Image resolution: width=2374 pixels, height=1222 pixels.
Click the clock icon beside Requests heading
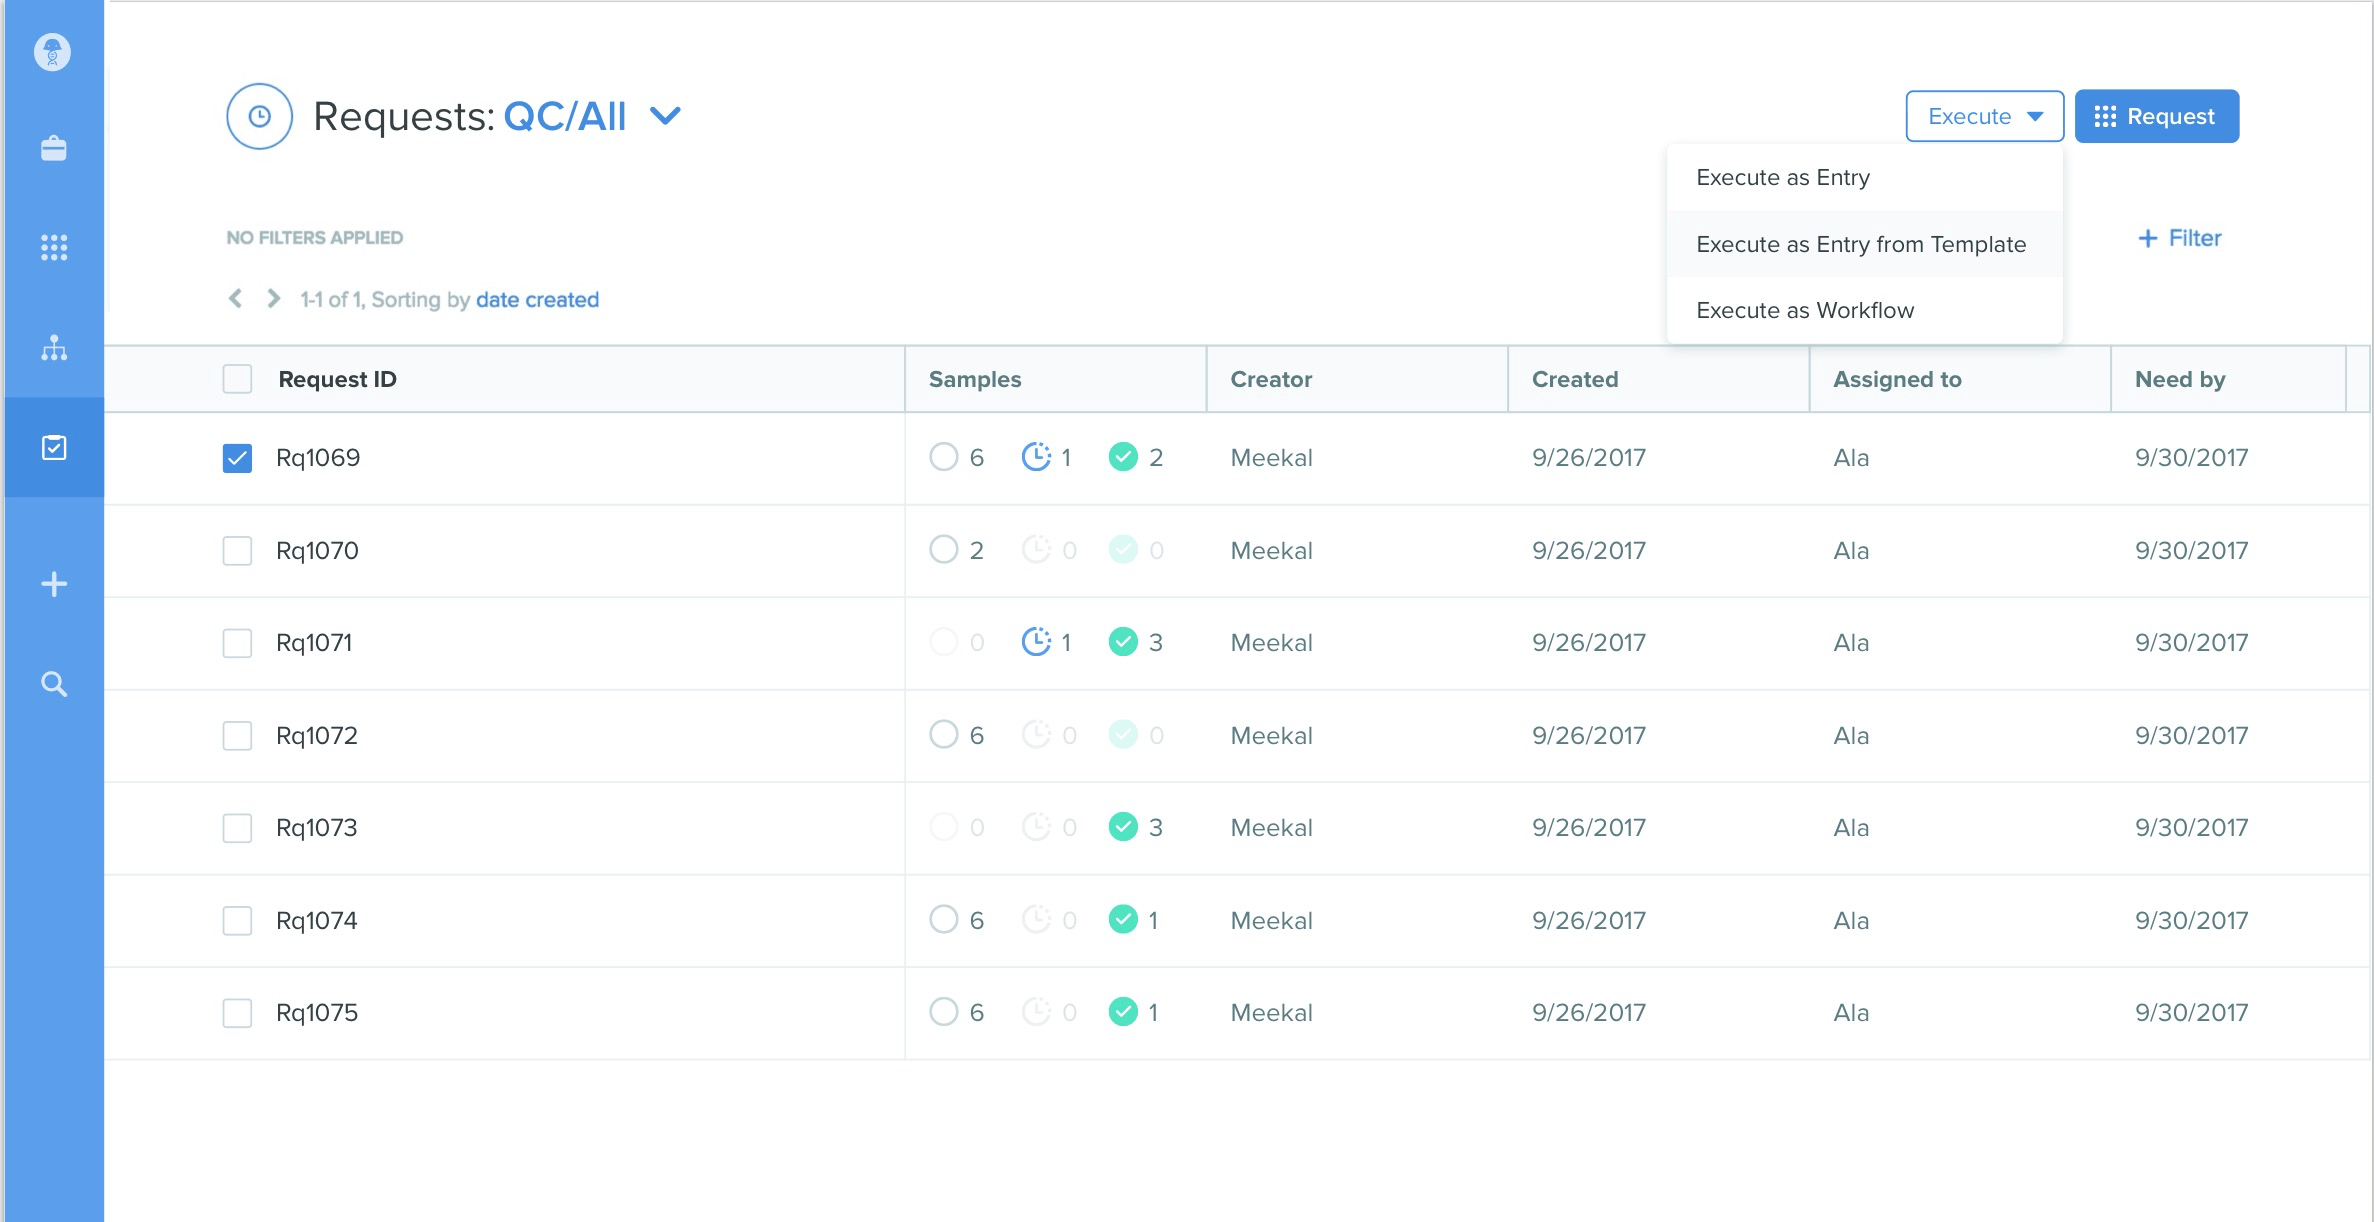tap(259, 116)
